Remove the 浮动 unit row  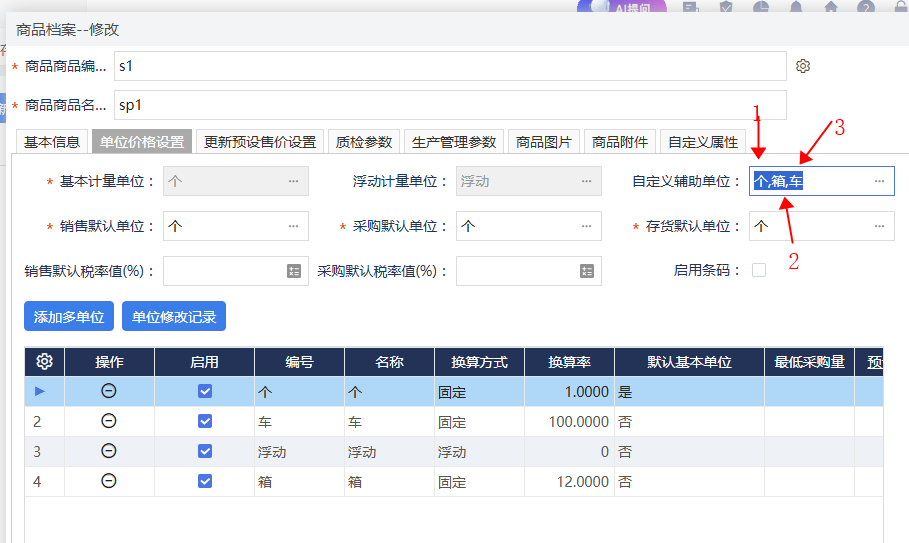point(108,451)
